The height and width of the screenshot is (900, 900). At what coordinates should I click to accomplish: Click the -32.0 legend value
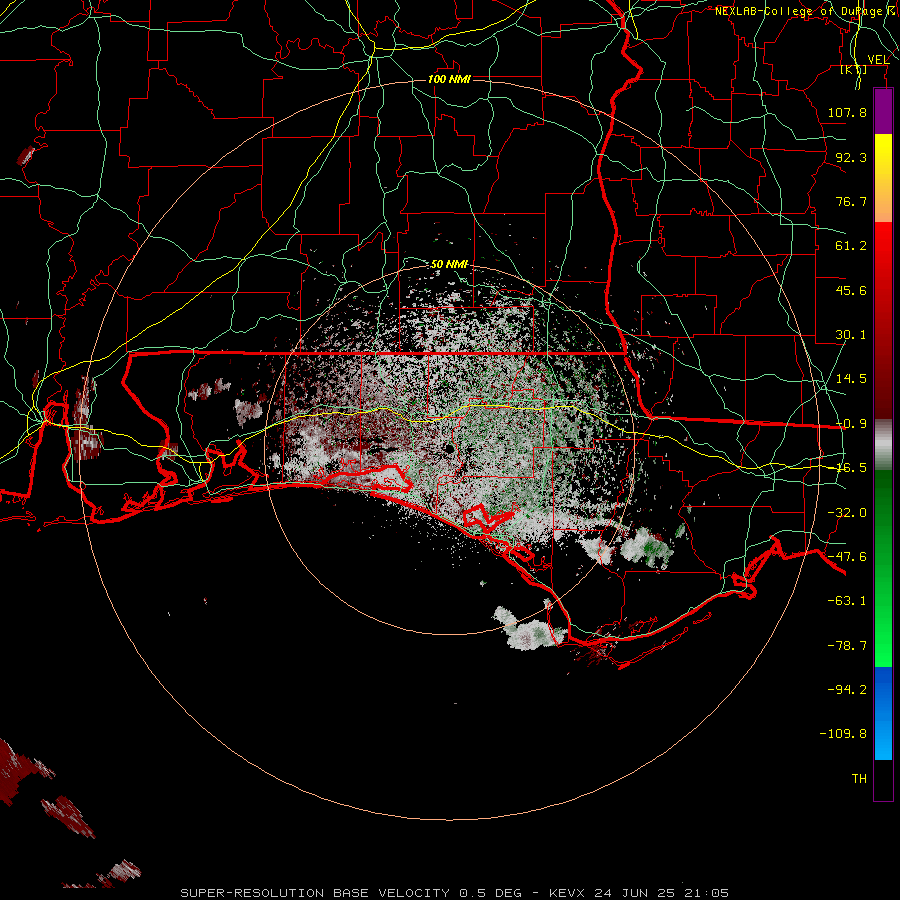click(847, 513)
